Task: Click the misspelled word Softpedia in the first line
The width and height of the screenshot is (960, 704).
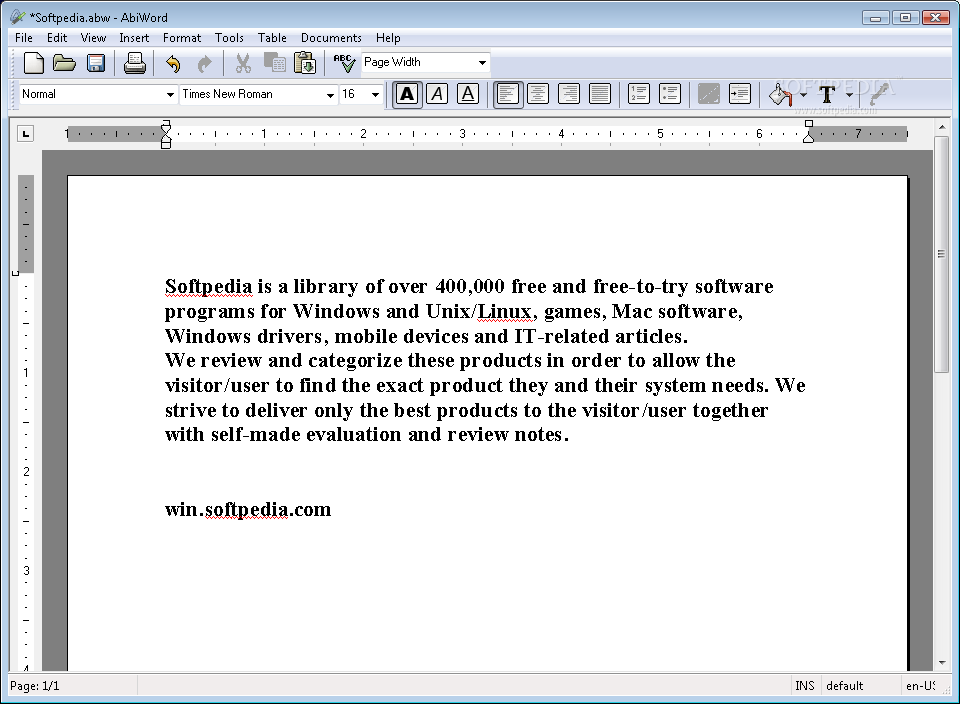Action: tap(208, 286)
